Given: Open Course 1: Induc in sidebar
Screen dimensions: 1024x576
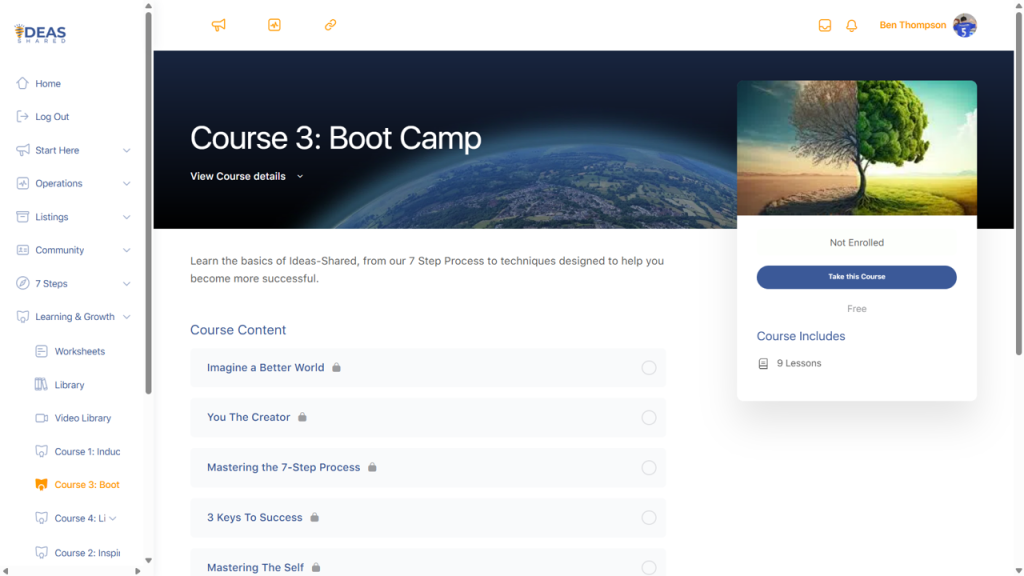Looking at the screenshot, I should pos(87,451).
